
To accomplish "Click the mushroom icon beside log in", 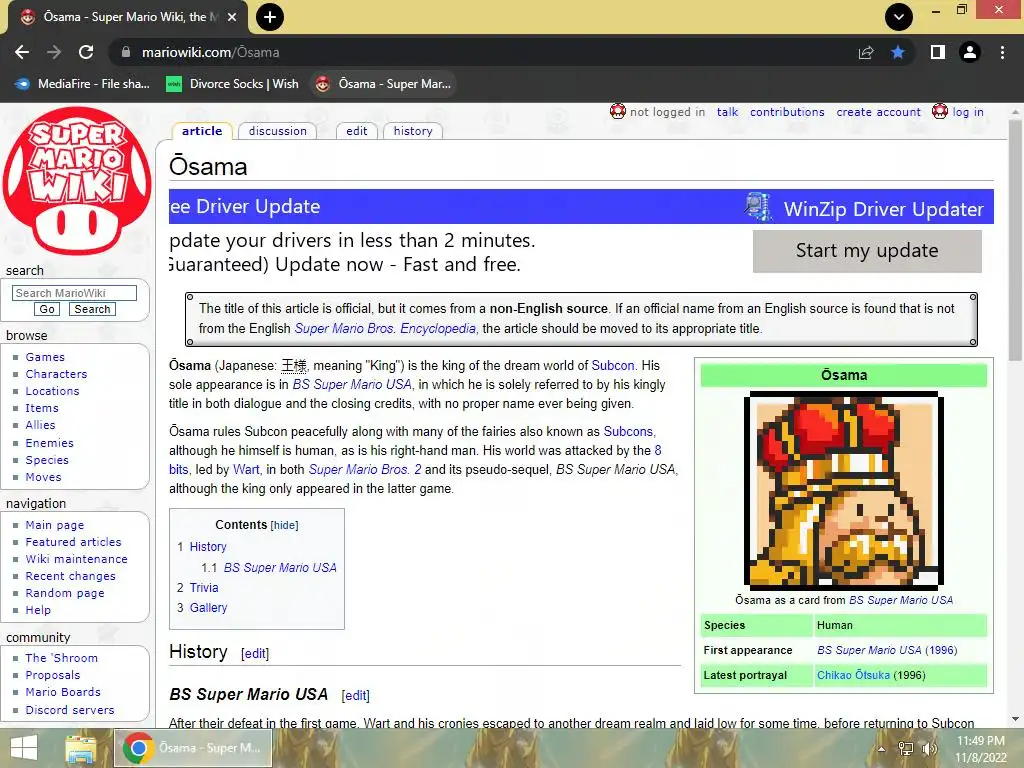I will [x=940, y=112].
